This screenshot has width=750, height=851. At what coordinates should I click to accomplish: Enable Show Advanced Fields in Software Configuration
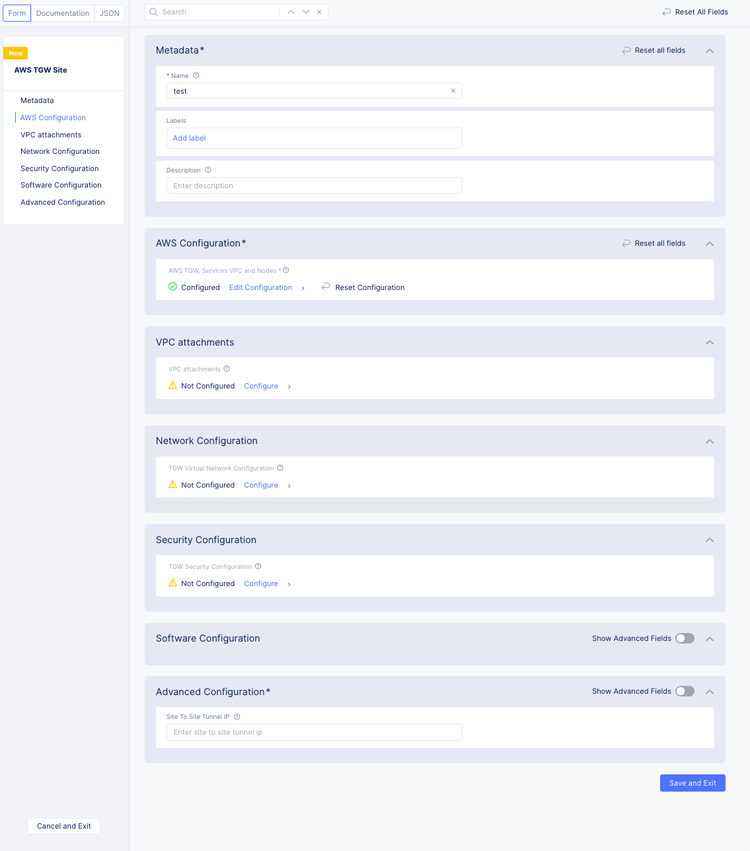click(684, 638)
